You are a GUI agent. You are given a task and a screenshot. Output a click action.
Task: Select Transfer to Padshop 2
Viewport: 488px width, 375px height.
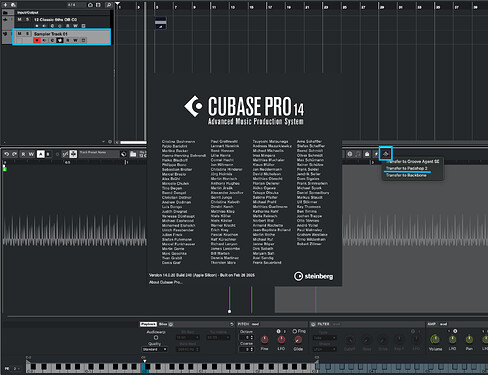coord(406,168)
